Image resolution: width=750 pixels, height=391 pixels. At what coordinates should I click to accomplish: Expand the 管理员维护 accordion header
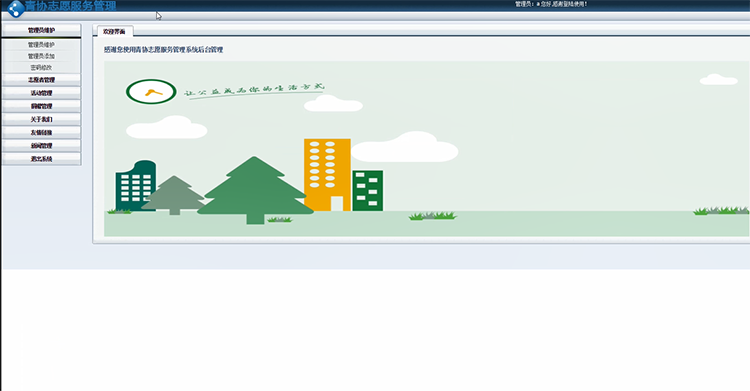41,30
